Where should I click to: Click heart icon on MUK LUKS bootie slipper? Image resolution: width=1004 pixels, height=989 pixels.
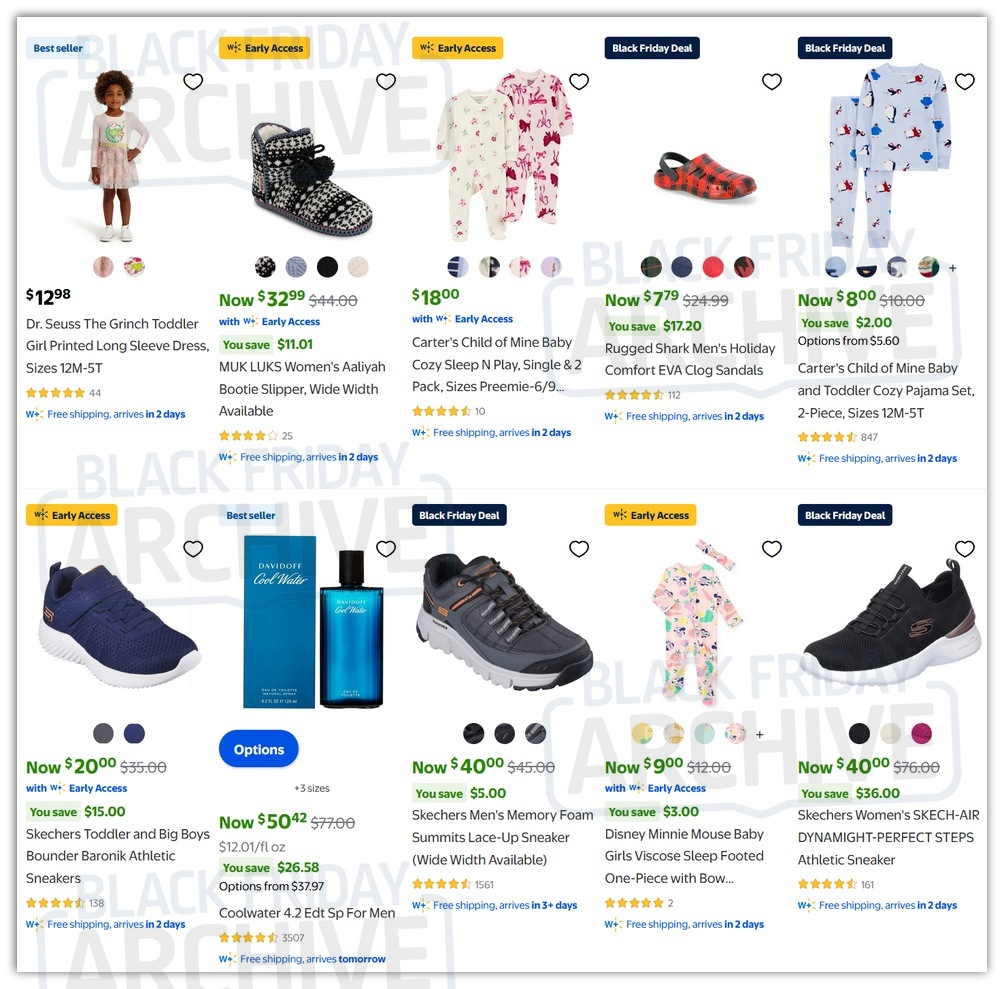point(385,81)
